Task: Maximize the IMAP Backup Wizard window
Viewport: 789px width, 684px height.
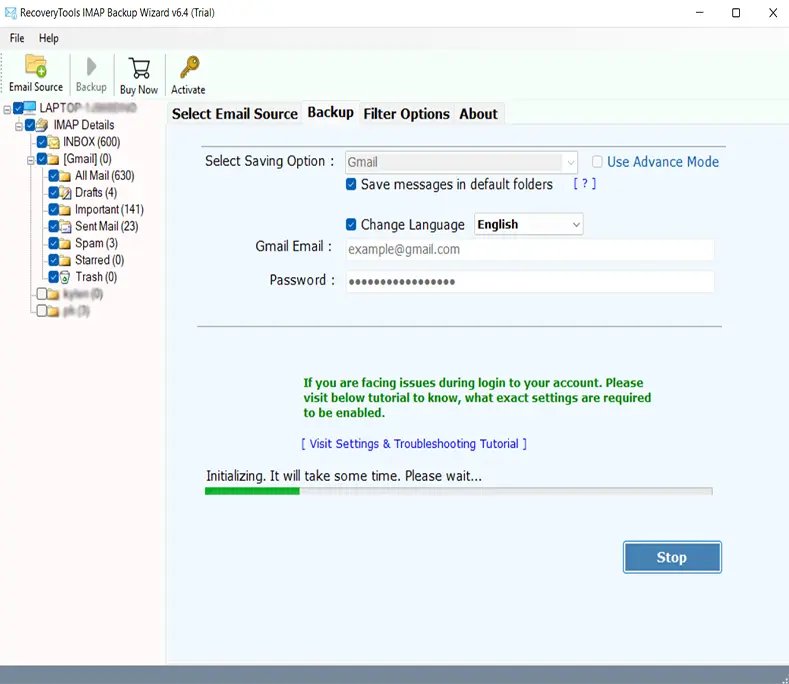Action: tap(736, 13)
